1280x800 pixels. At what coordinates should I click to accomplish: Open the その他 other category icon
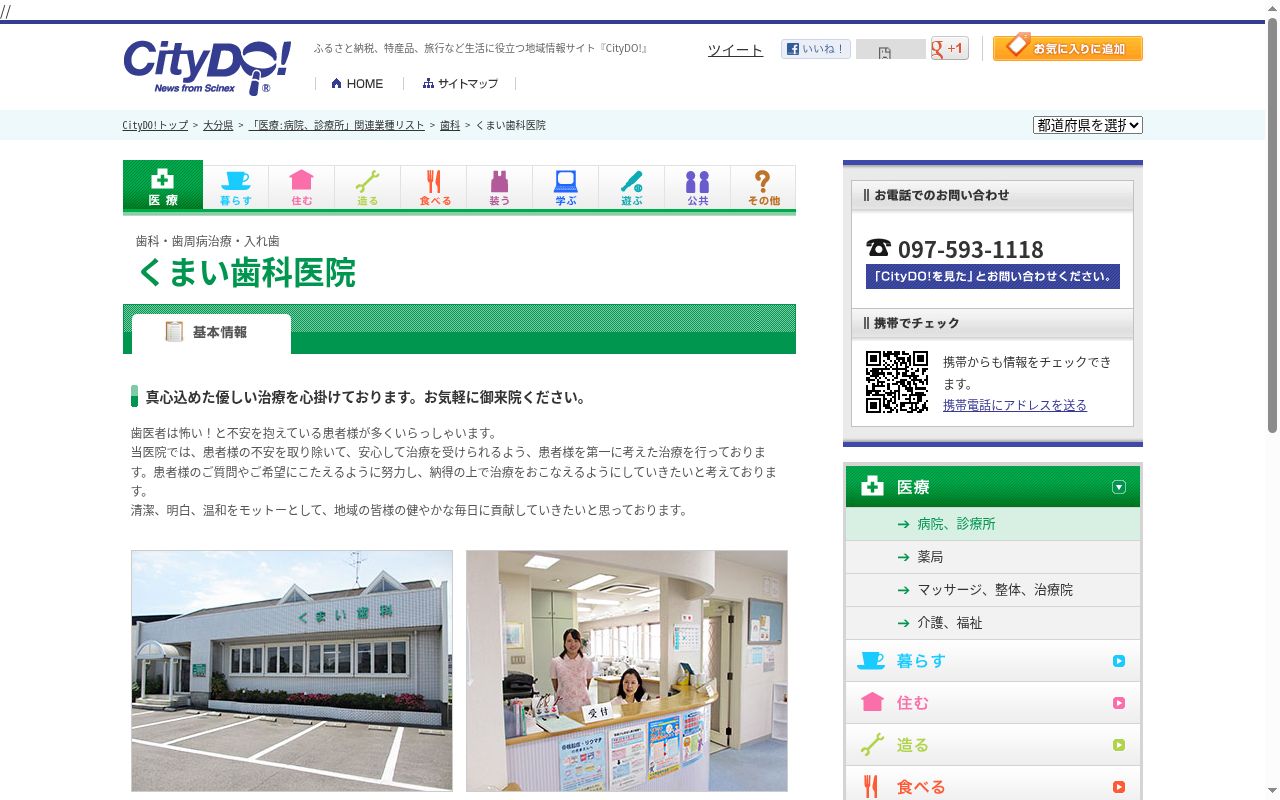coord(763,187)
